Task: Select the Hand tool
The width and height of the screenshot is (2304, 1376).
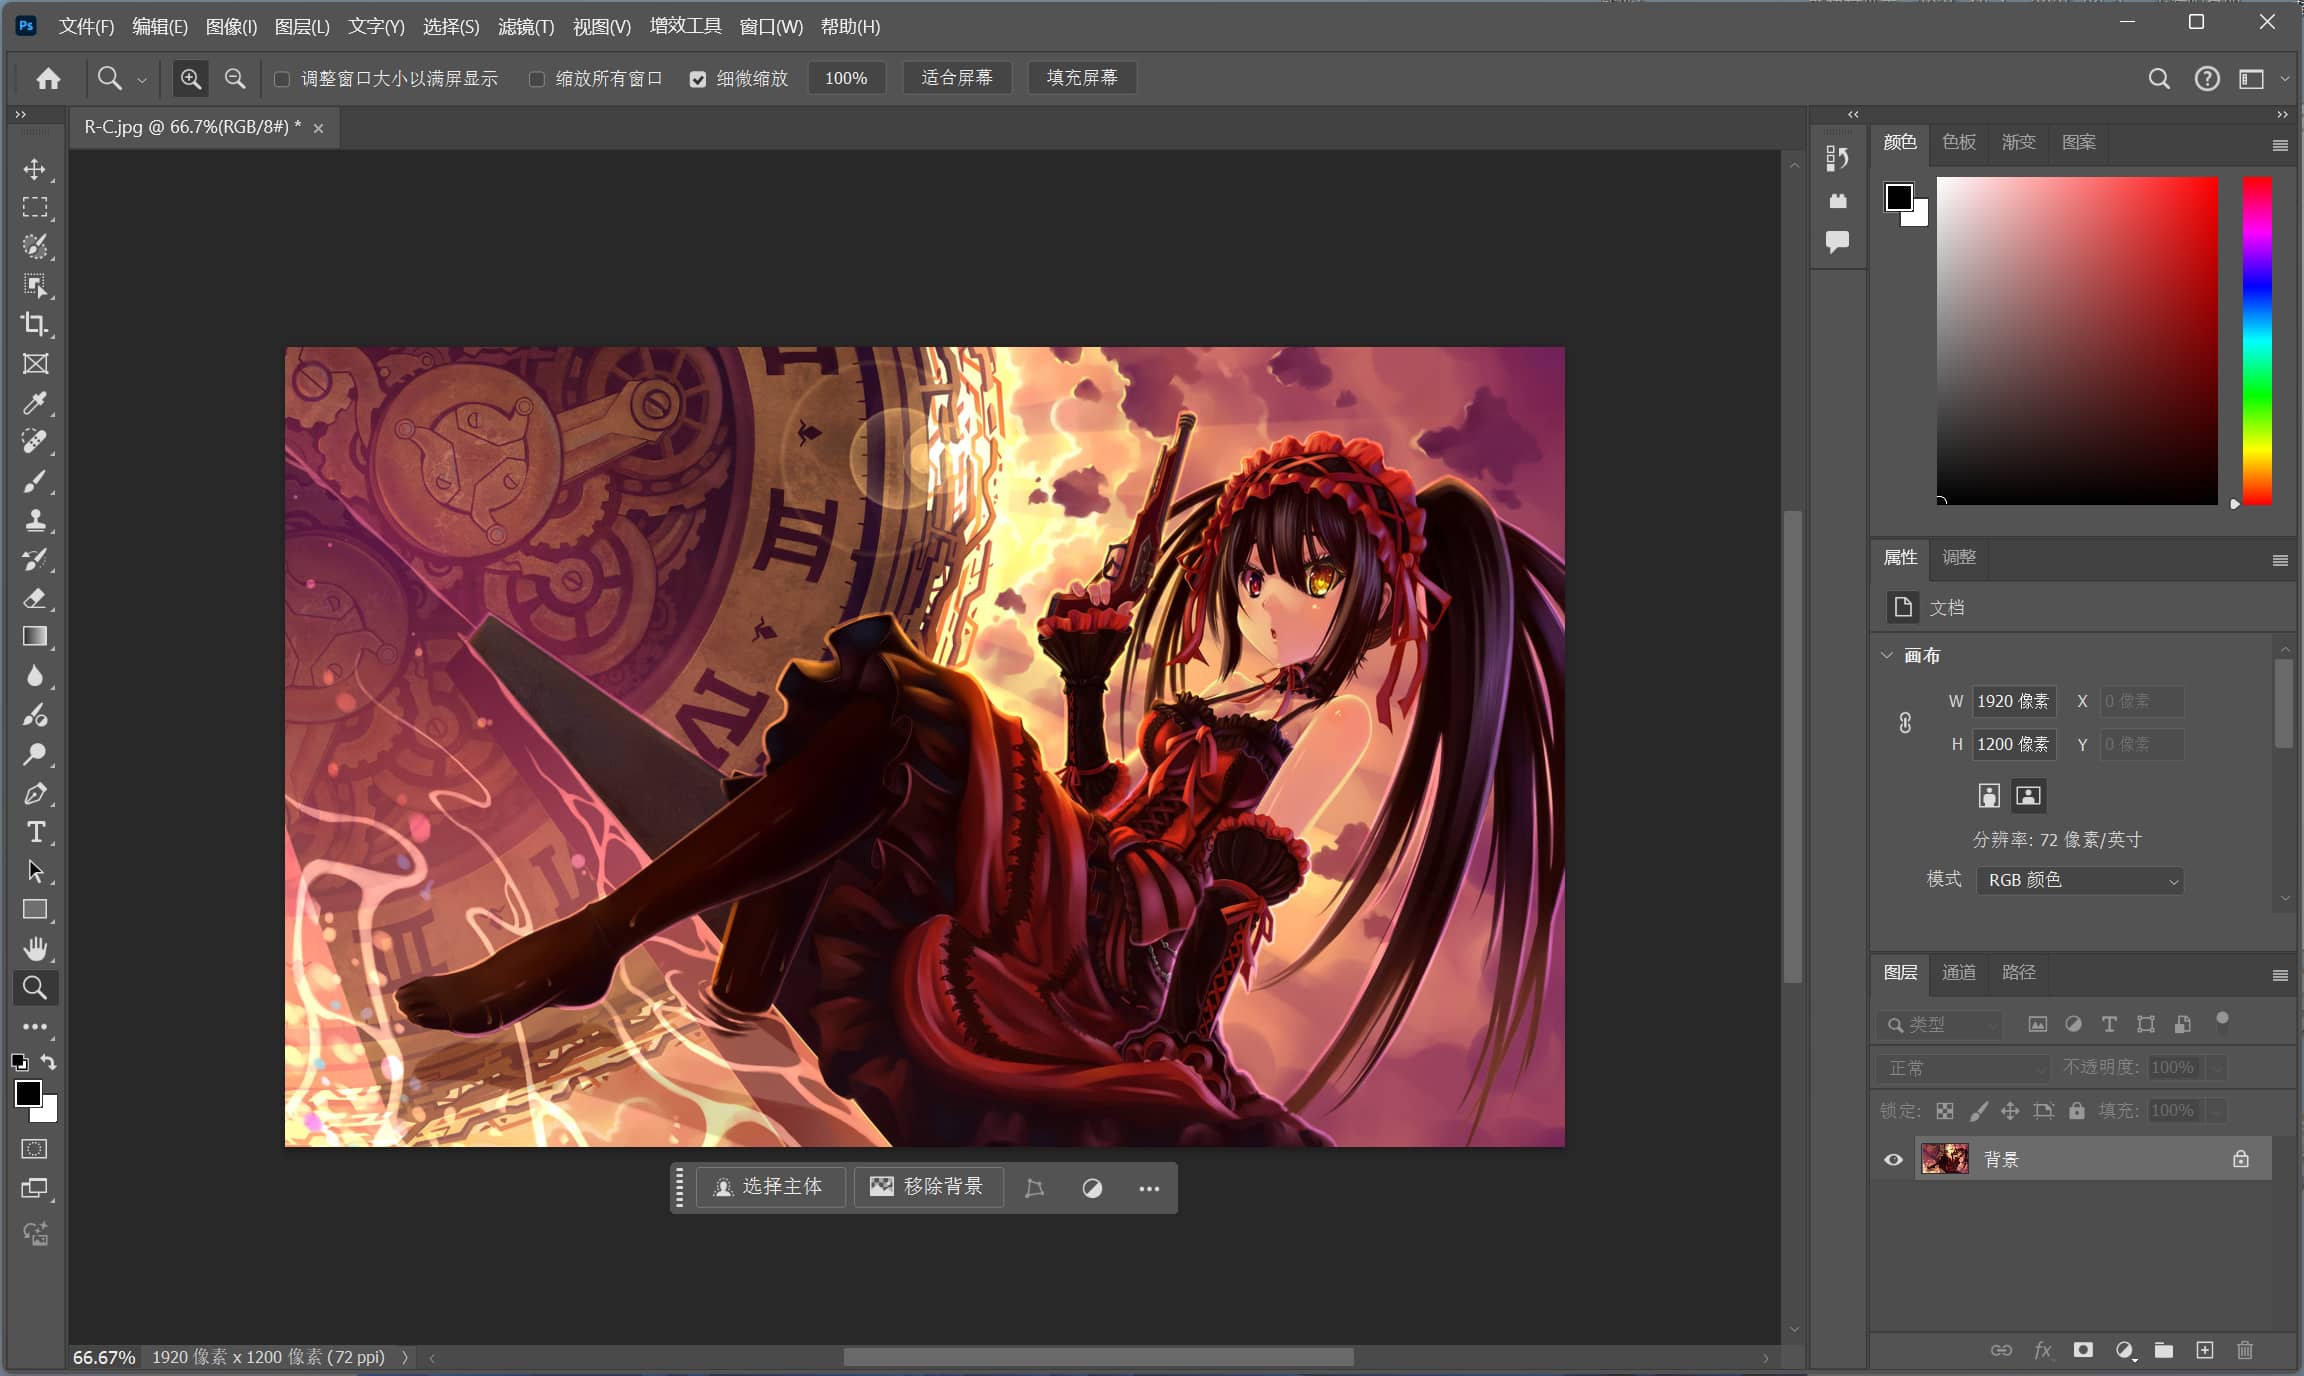Action: [x=35, y=948]
